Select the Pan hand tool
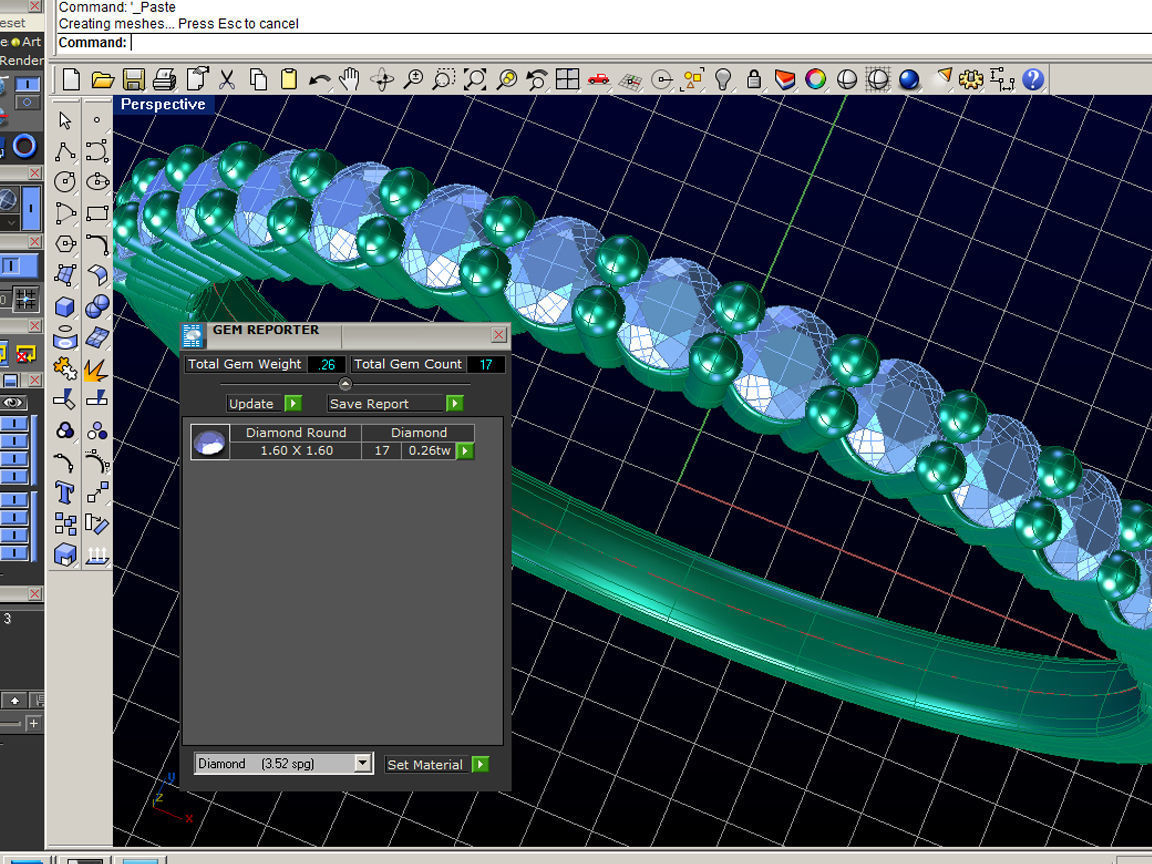Screen dimensions: 1152x864 (x=350, y=79)
